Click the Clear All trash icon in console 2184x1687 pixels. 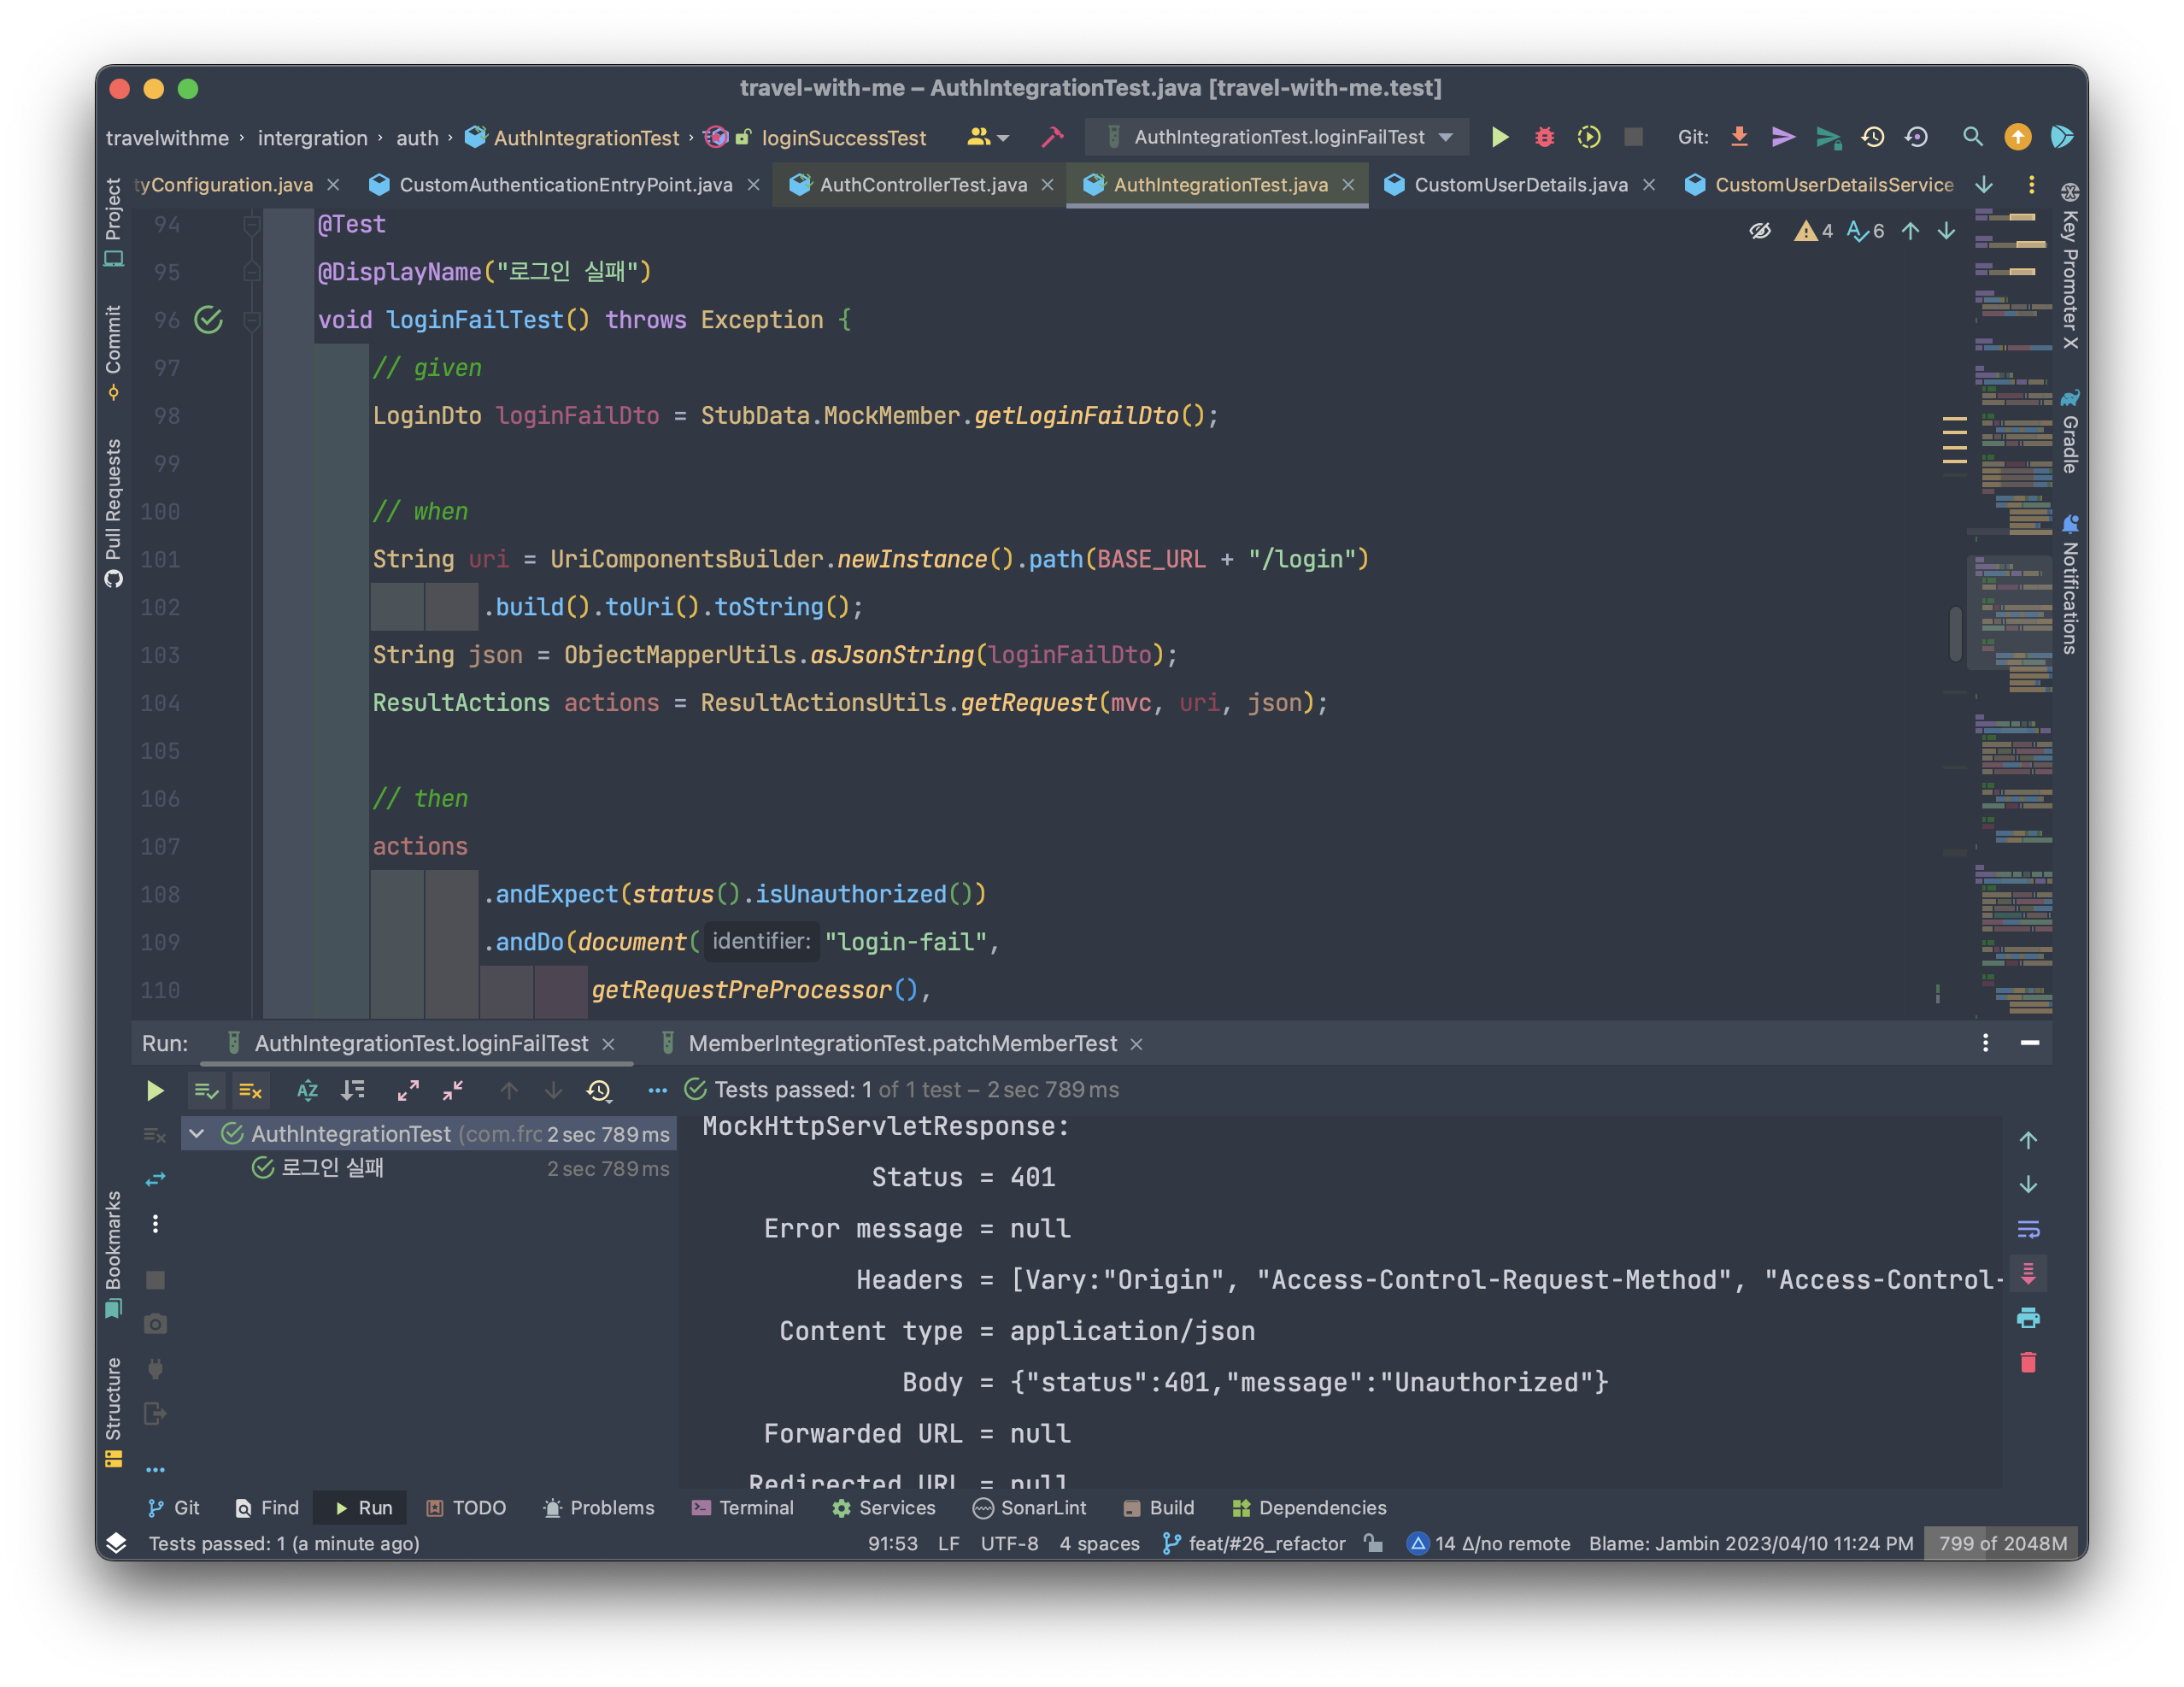point(2028,1362)
